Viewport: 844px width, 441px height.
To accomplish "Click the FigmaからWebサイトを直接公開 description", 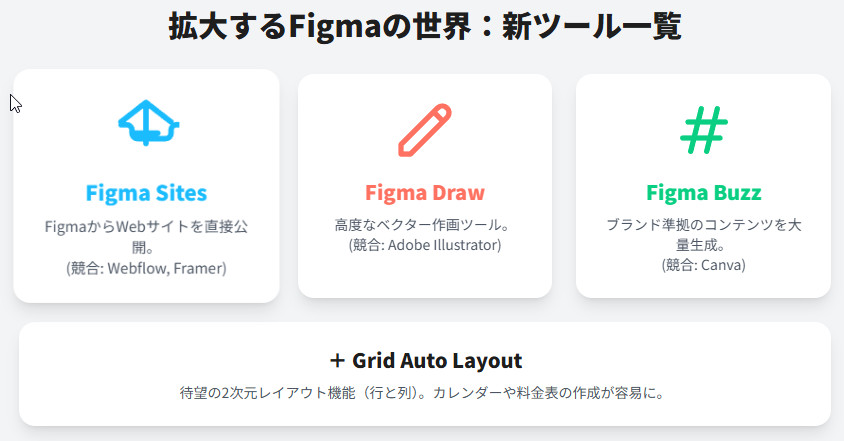I will click(146, 237).
